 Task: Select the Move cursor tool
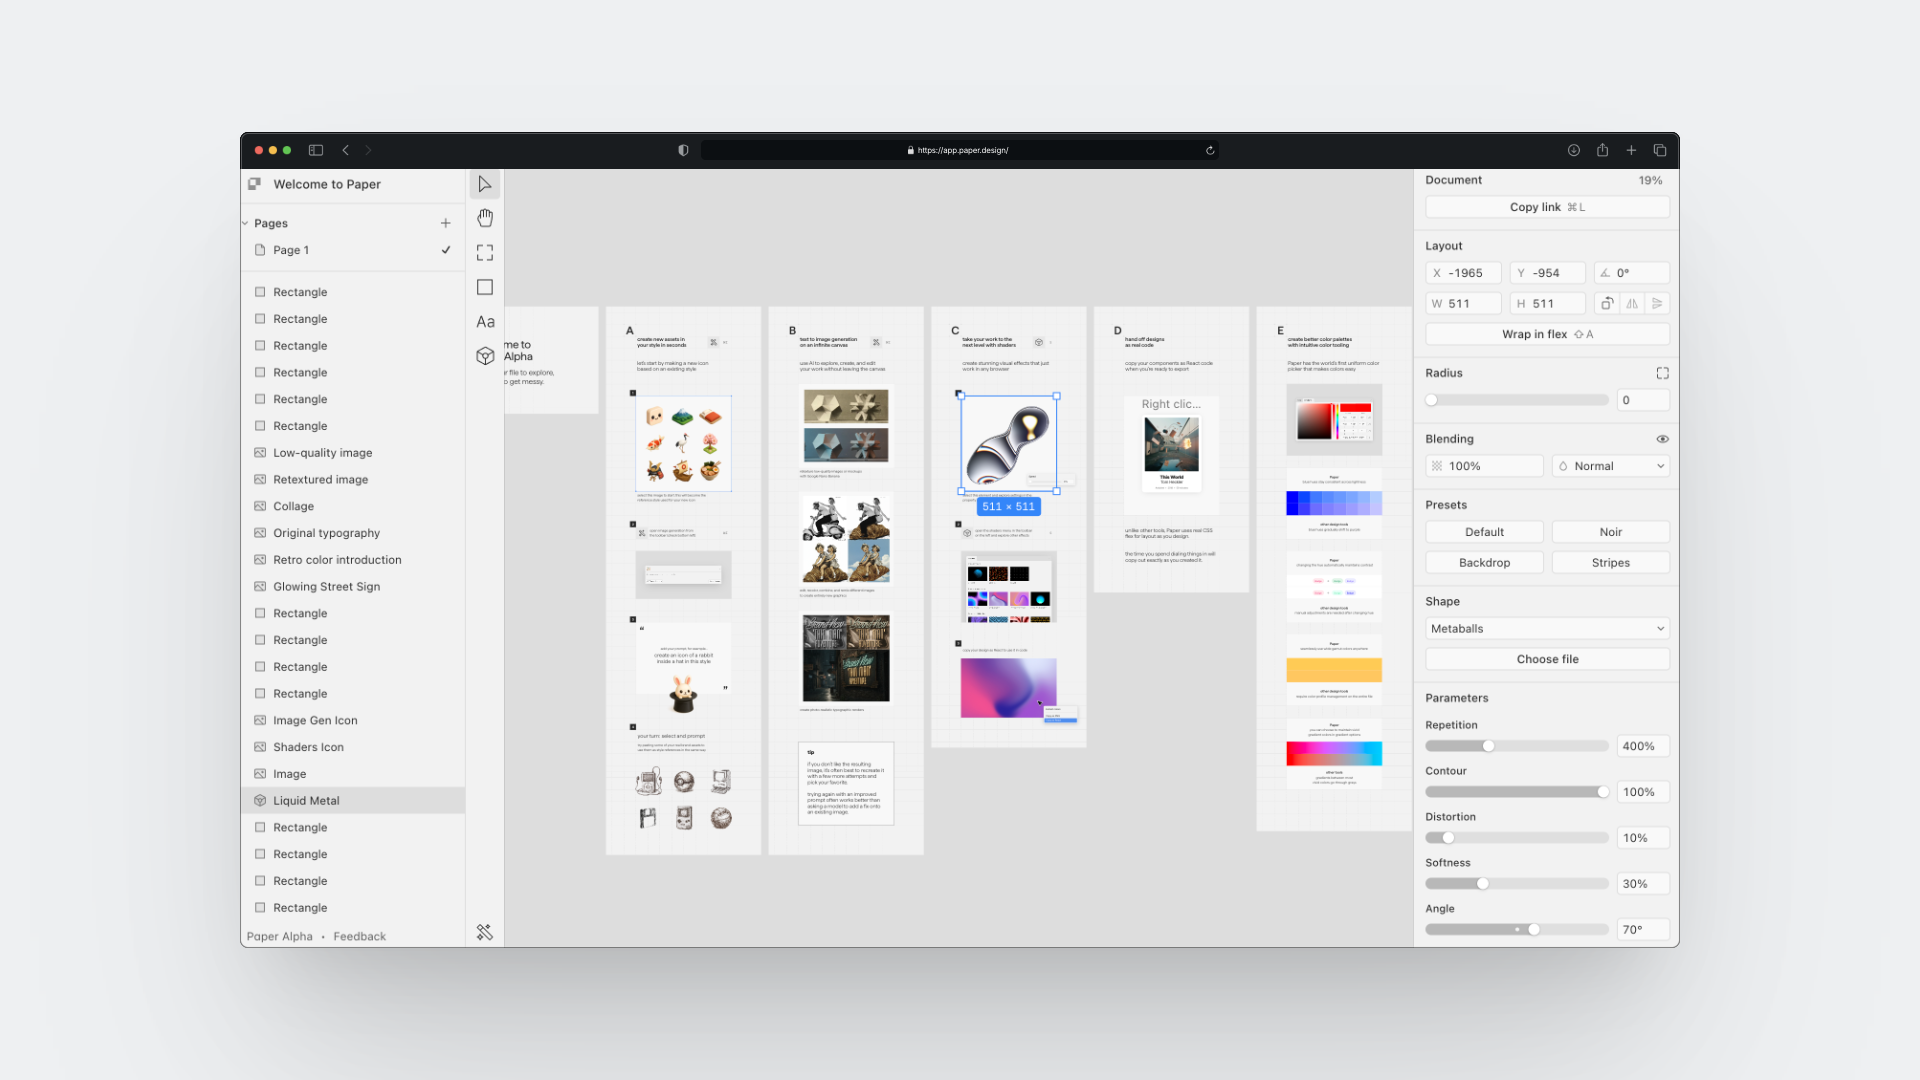(x=485, y=184)
